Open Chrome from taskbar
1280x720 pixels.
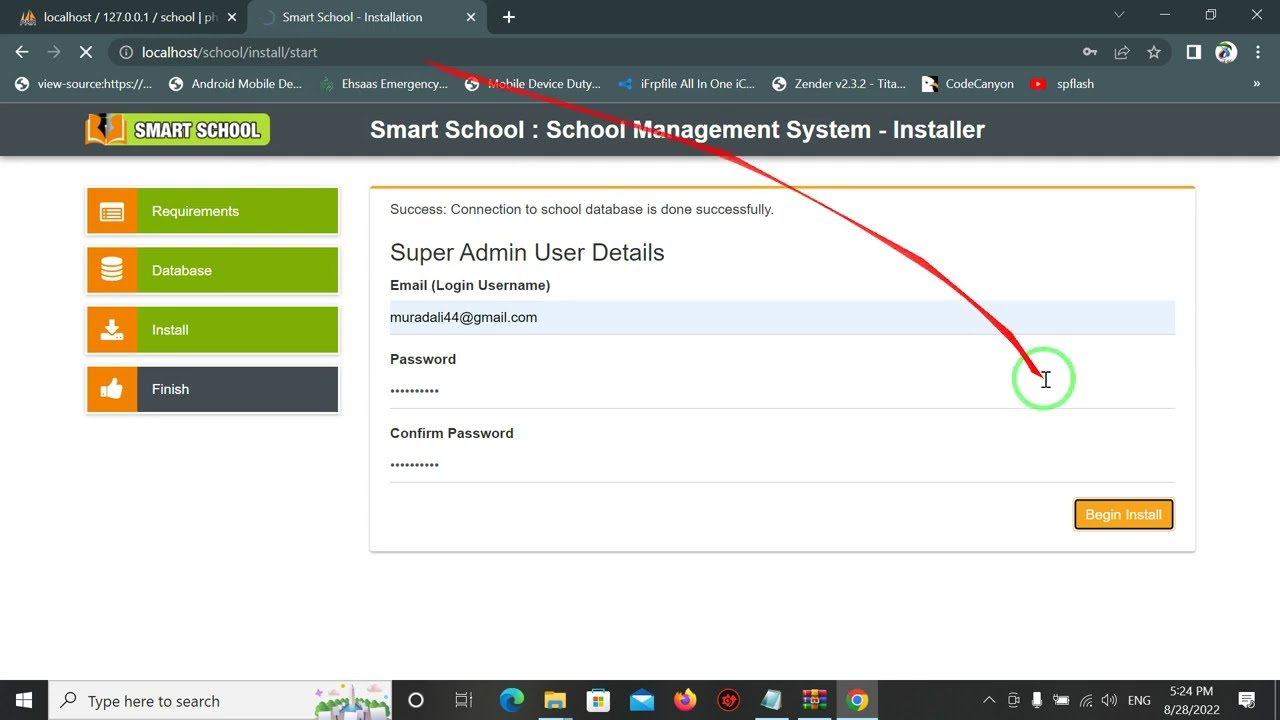(858, 700)
